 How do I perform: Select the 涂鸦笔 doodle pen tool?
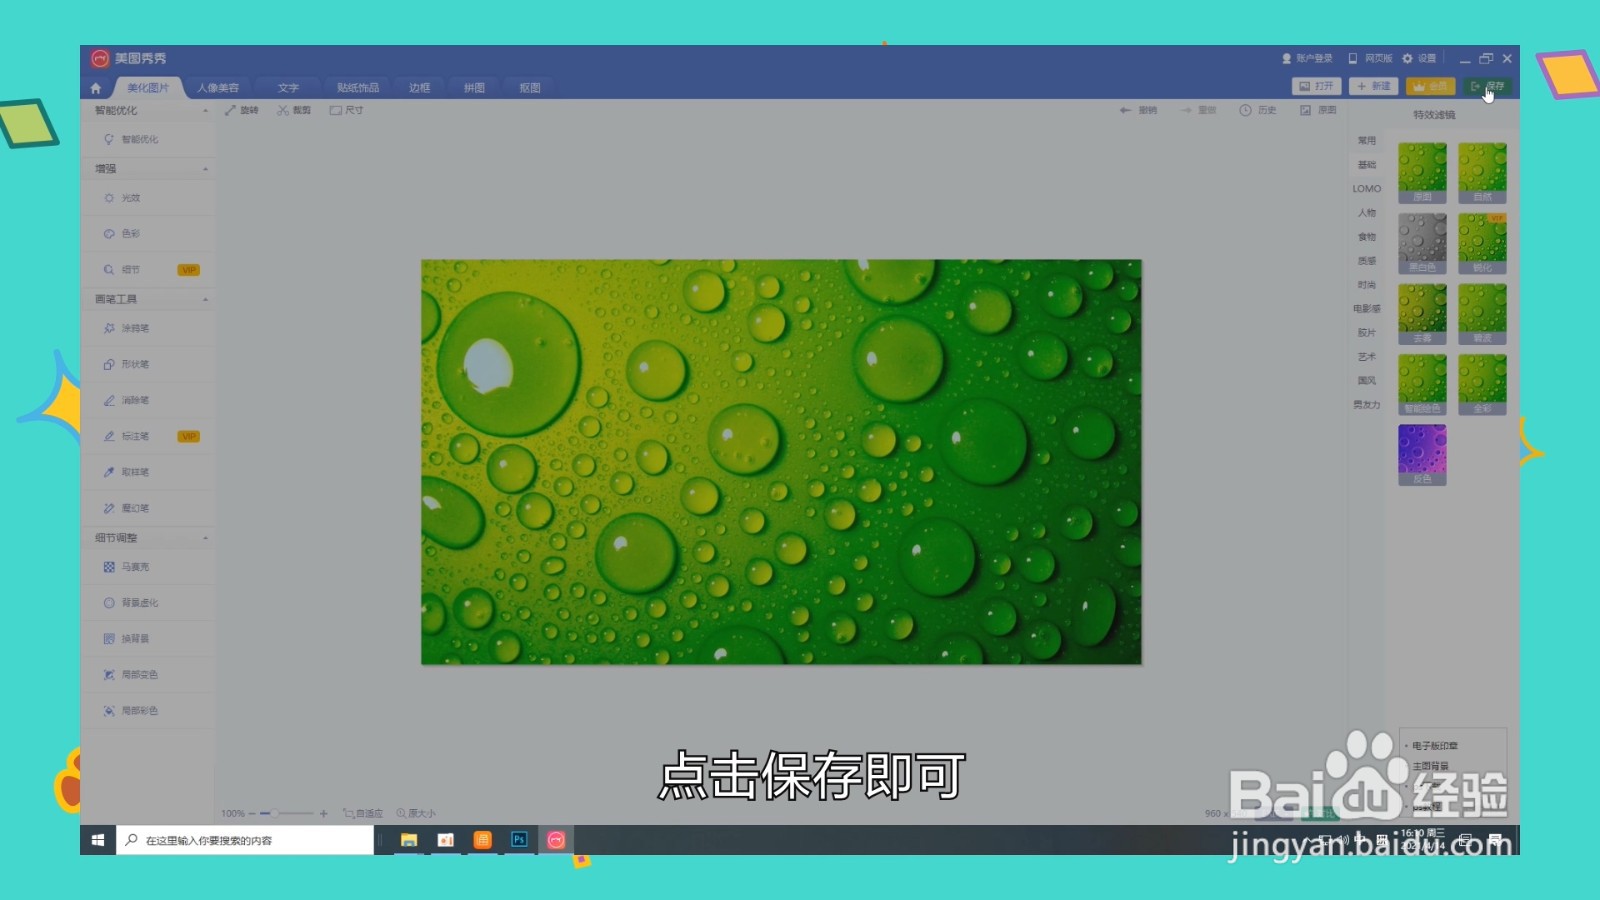coord(135,327)
